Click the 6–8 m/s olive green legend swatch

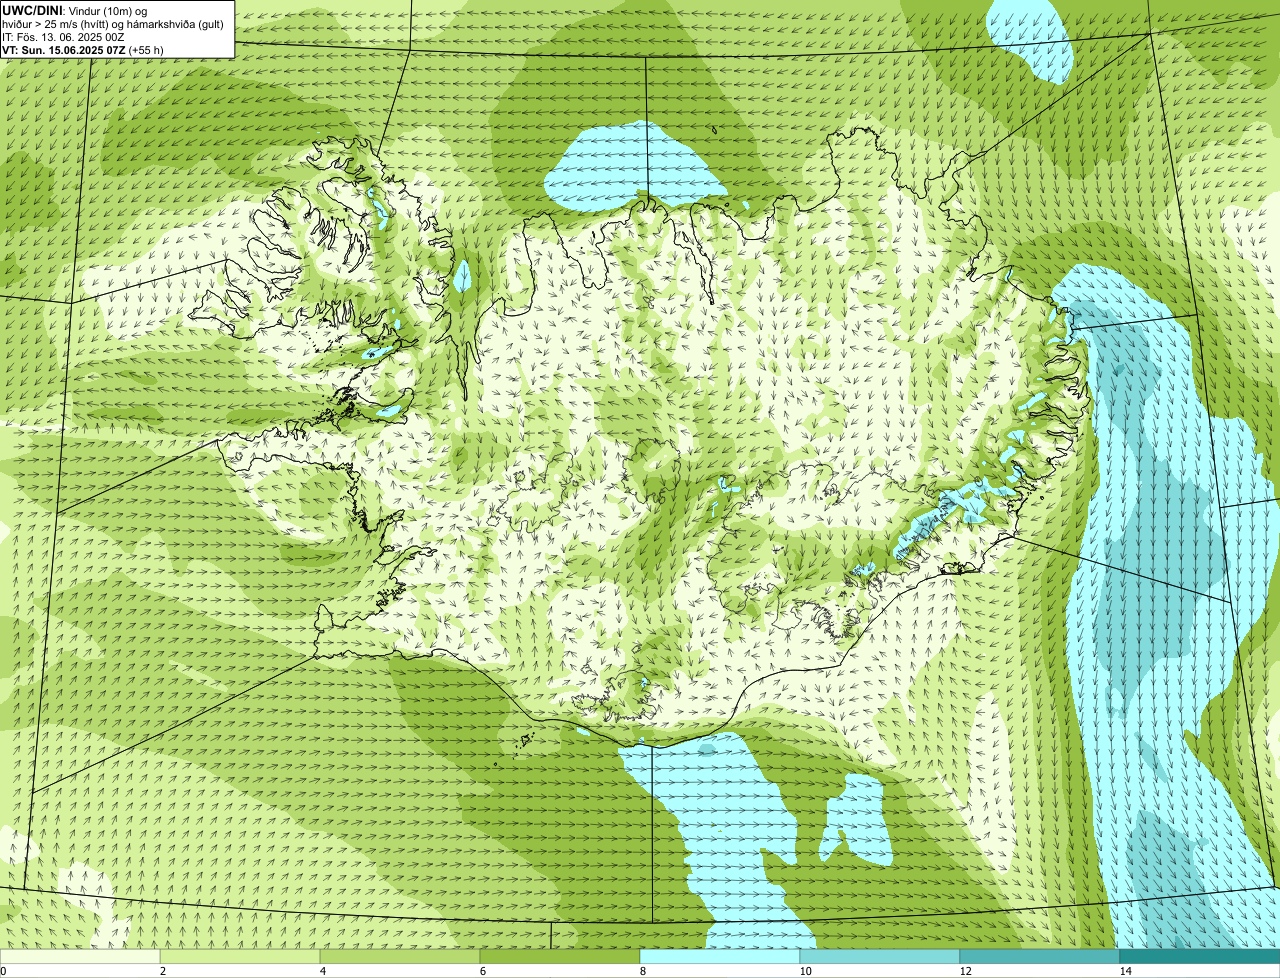pyautogui.click(x=560, y=956)
